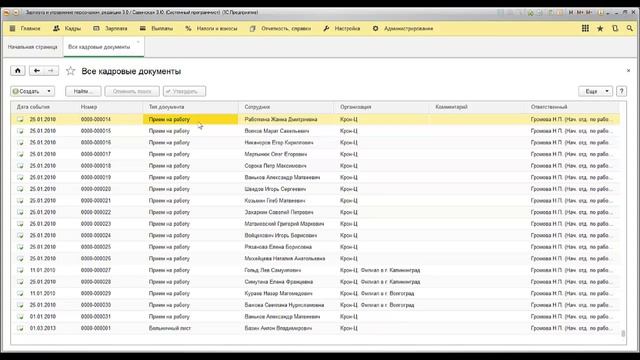The image size is (640, 360).
Task: Go to the home page icon
Action: 18,71
